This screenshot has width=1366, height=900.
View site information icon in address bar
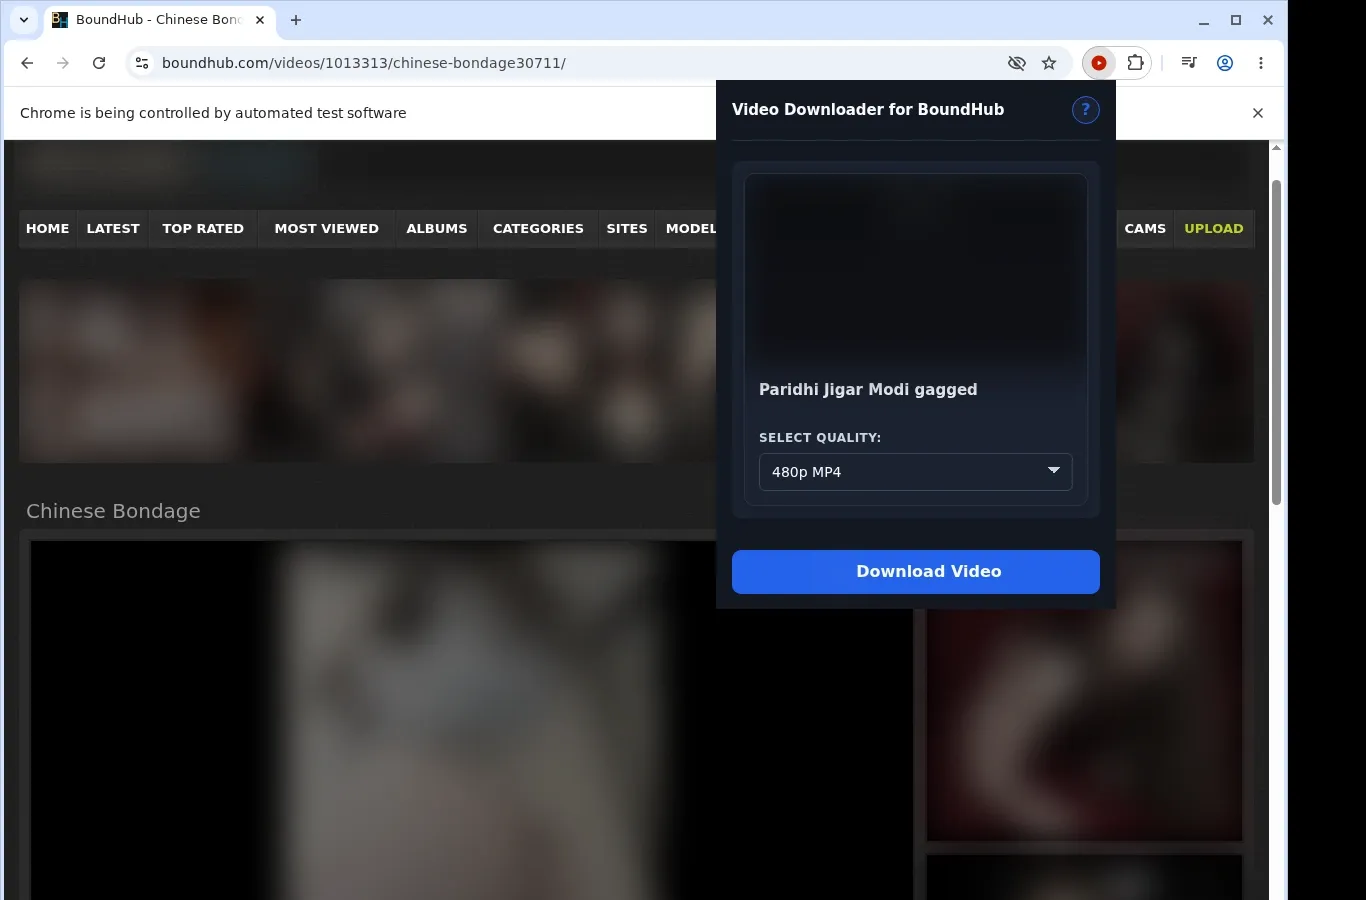point(142,63)
